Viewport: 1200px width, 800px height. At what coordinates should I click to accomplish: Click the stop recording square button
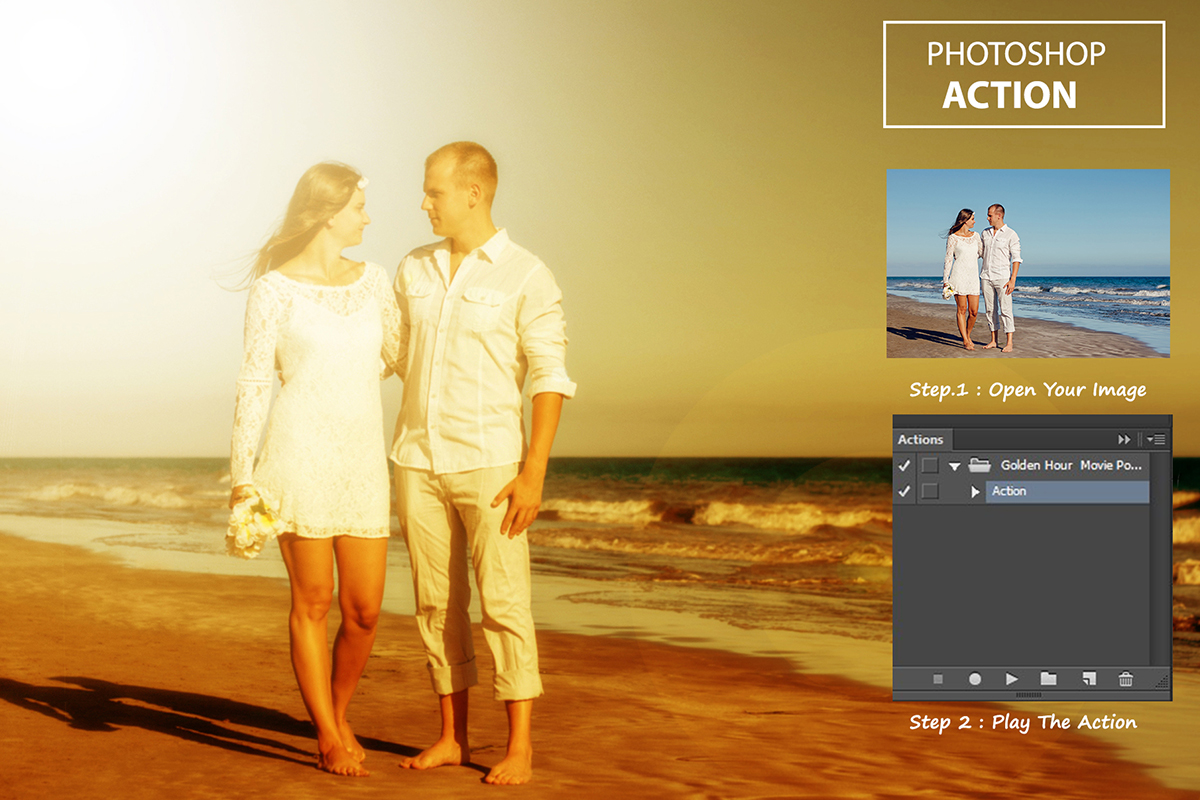(x=938, y=679)
